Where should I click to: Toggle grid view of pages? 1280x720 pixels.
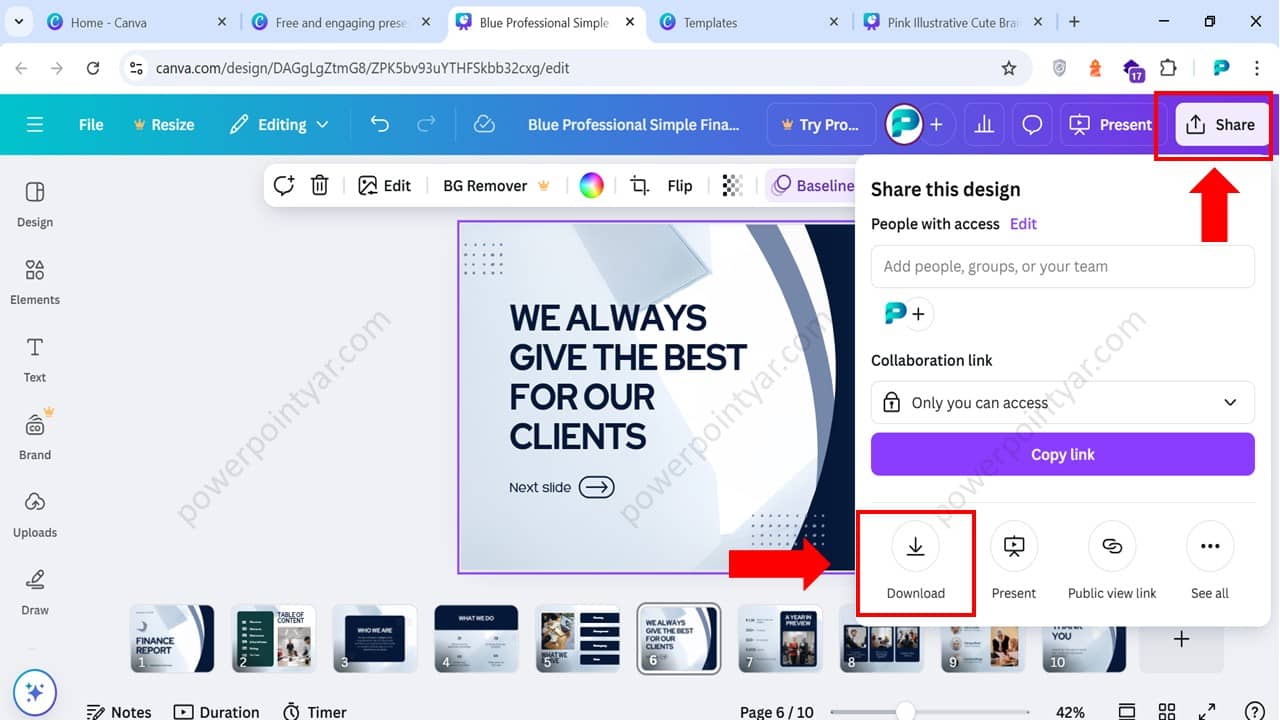[1167, 712]
